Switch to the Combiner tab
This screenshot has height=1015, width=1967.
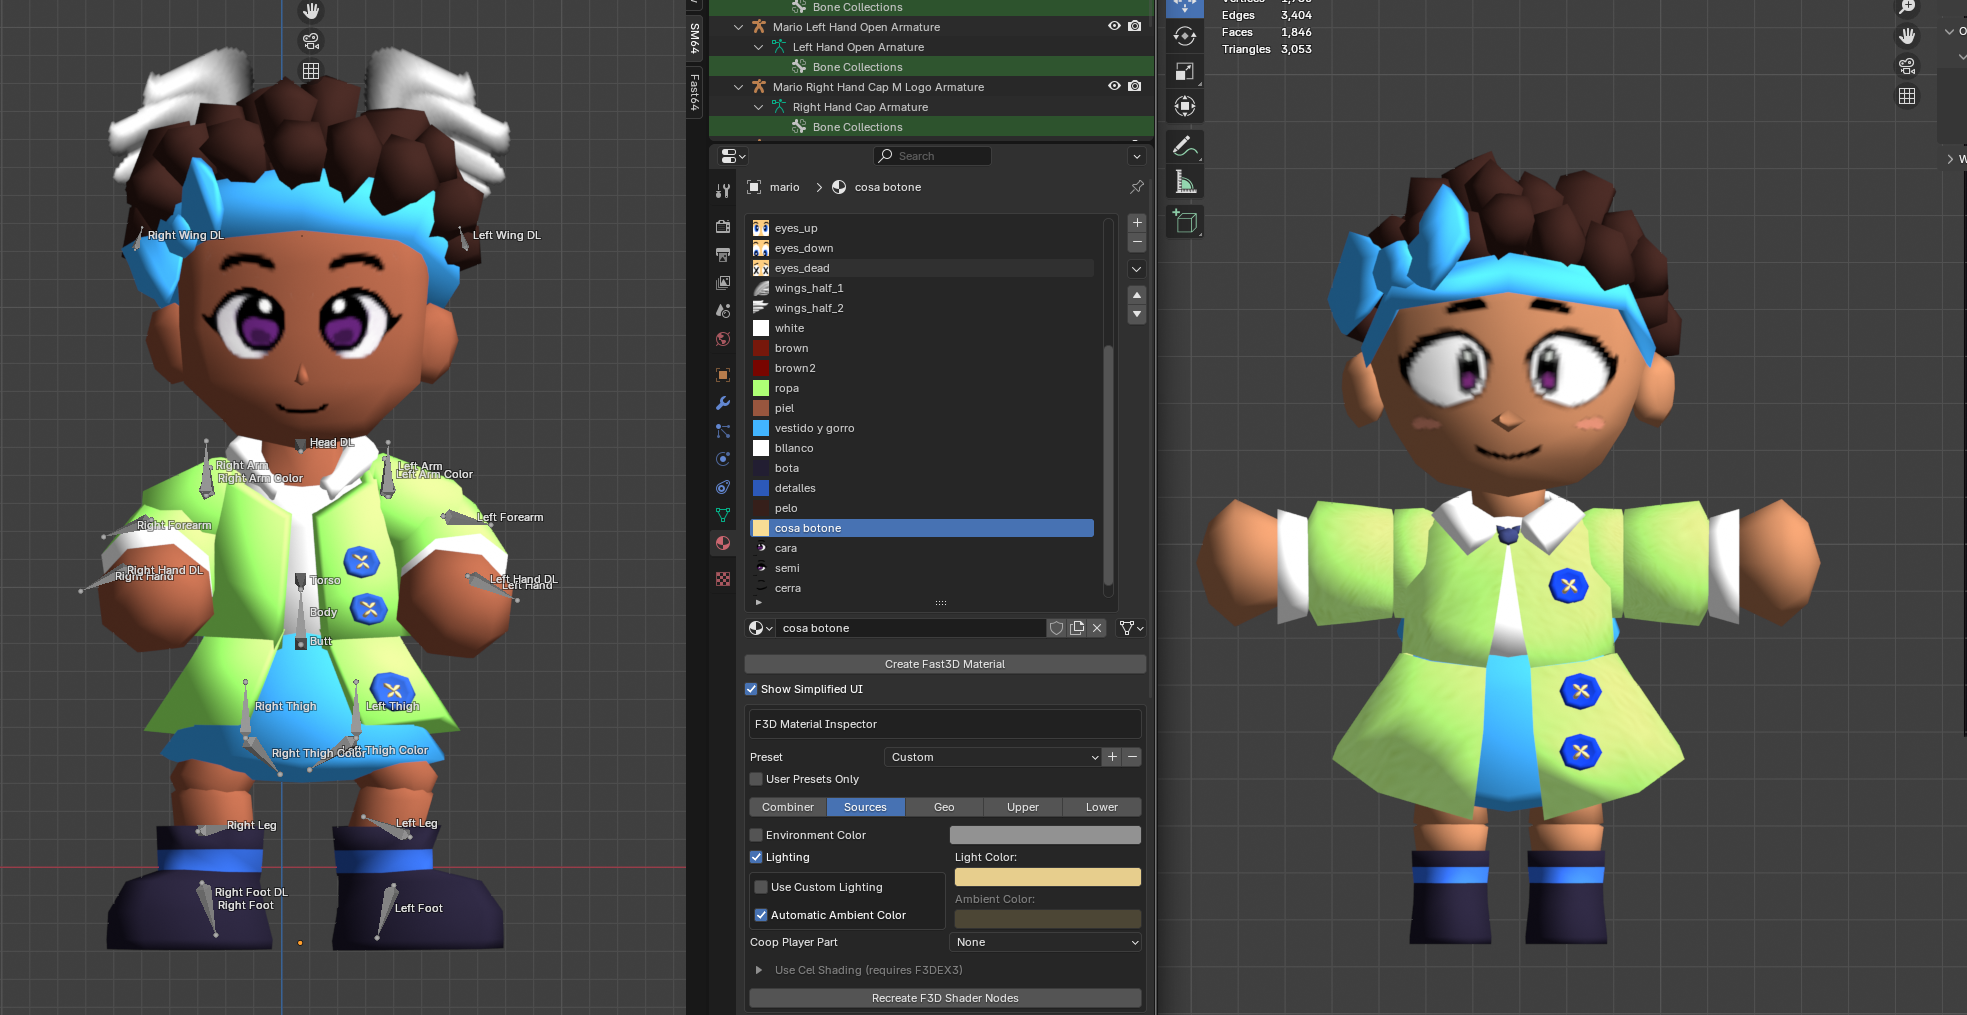coord(788,807)
